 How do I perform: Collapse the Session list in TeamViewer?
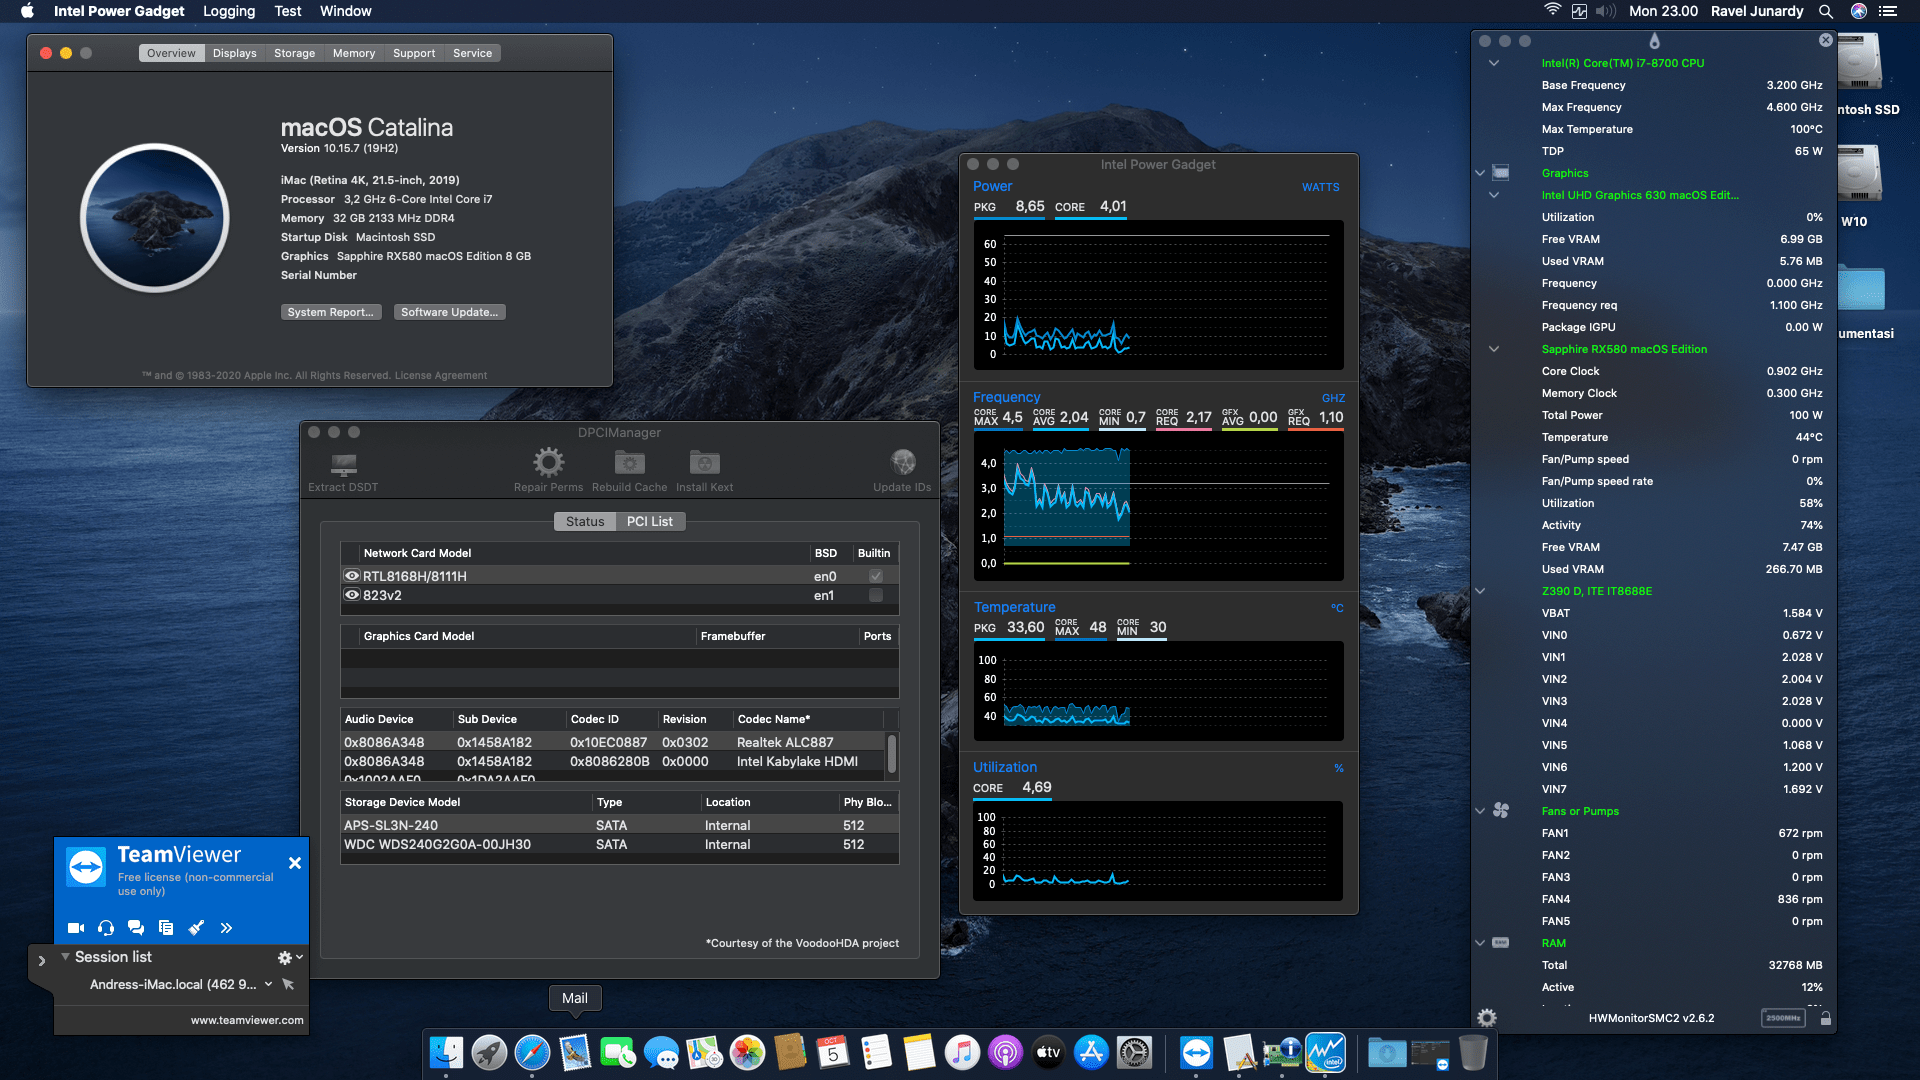(66, 957)
